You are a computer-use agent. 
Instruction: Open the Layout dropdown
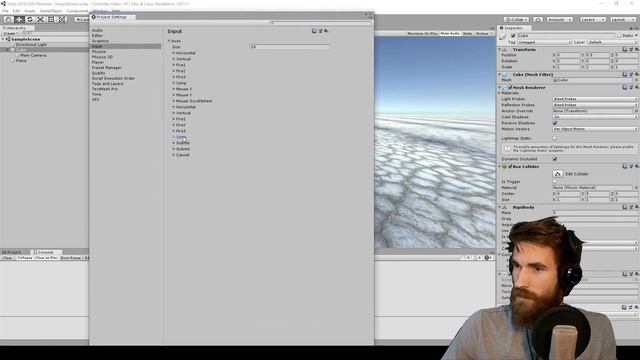pyautogui.click(x=622, y=19)
